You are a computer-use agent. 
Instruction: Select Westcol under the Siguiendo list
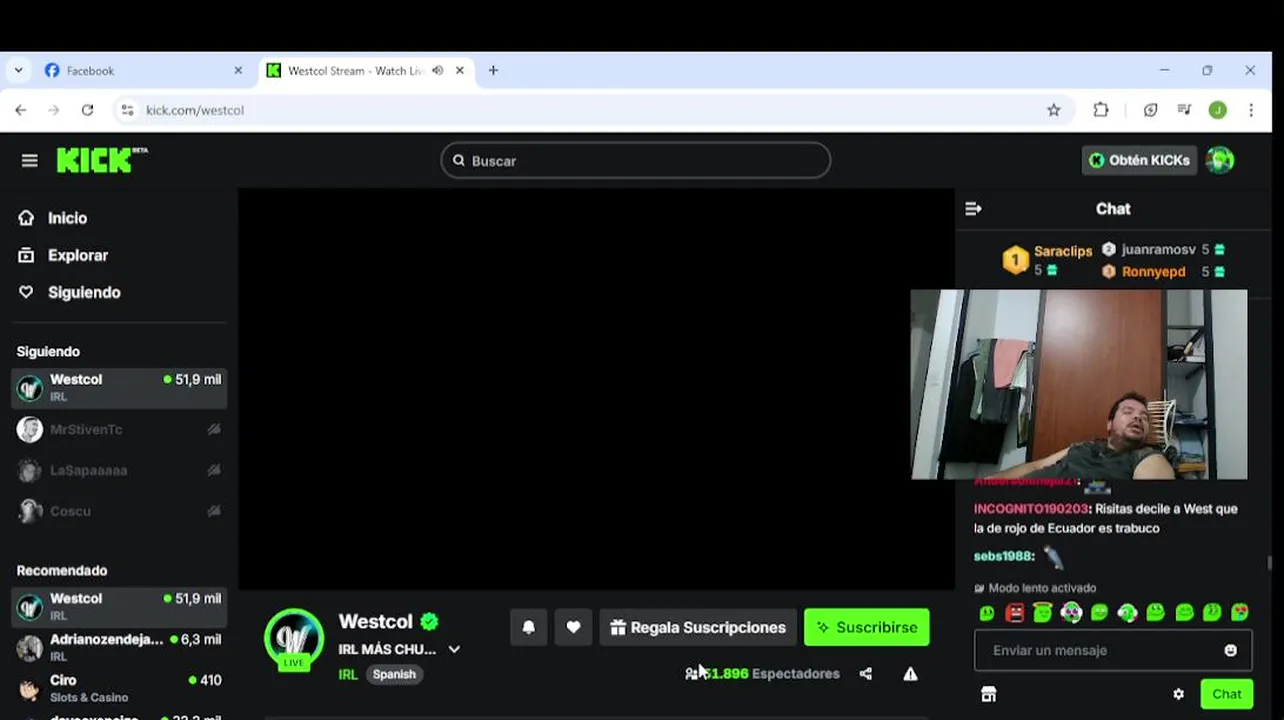click(119, 388)
